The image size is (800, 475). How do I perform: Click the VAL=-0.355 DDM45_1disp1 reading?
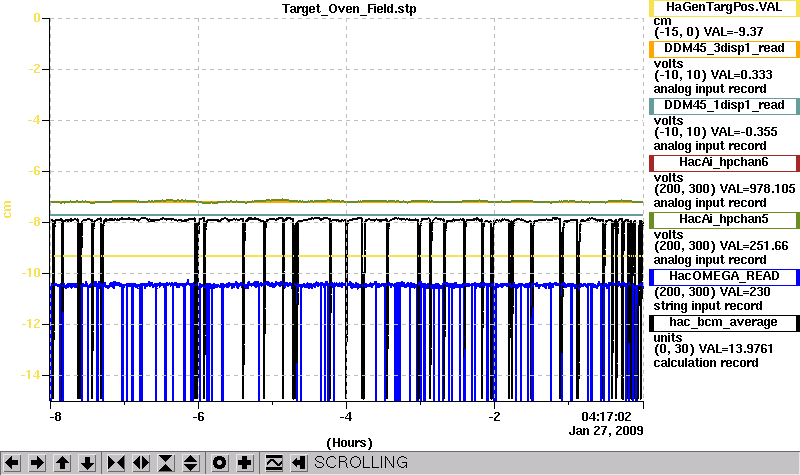744,132
